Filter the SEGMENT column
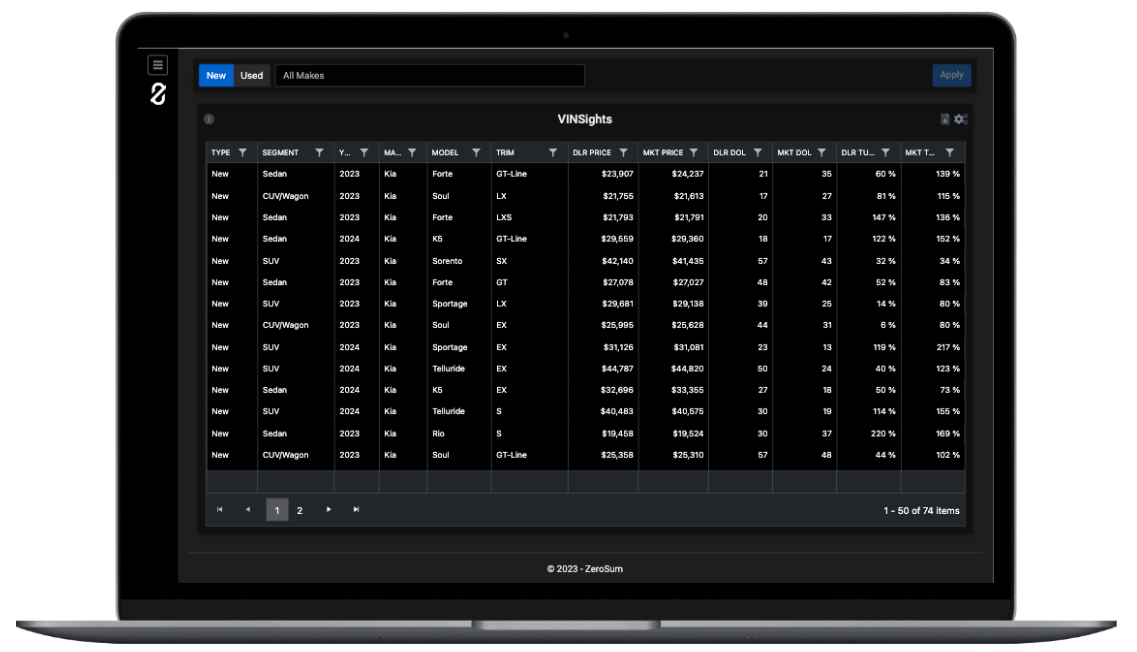1137x652 pixels. coord(319,152)
